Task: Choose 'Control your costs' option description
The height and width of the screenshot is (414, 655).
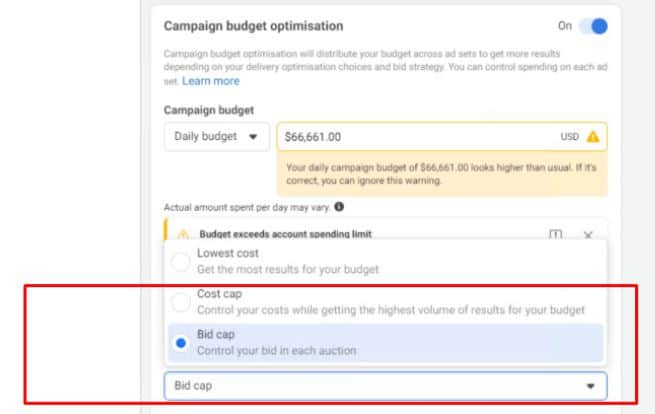Action: tap(390, 310)
